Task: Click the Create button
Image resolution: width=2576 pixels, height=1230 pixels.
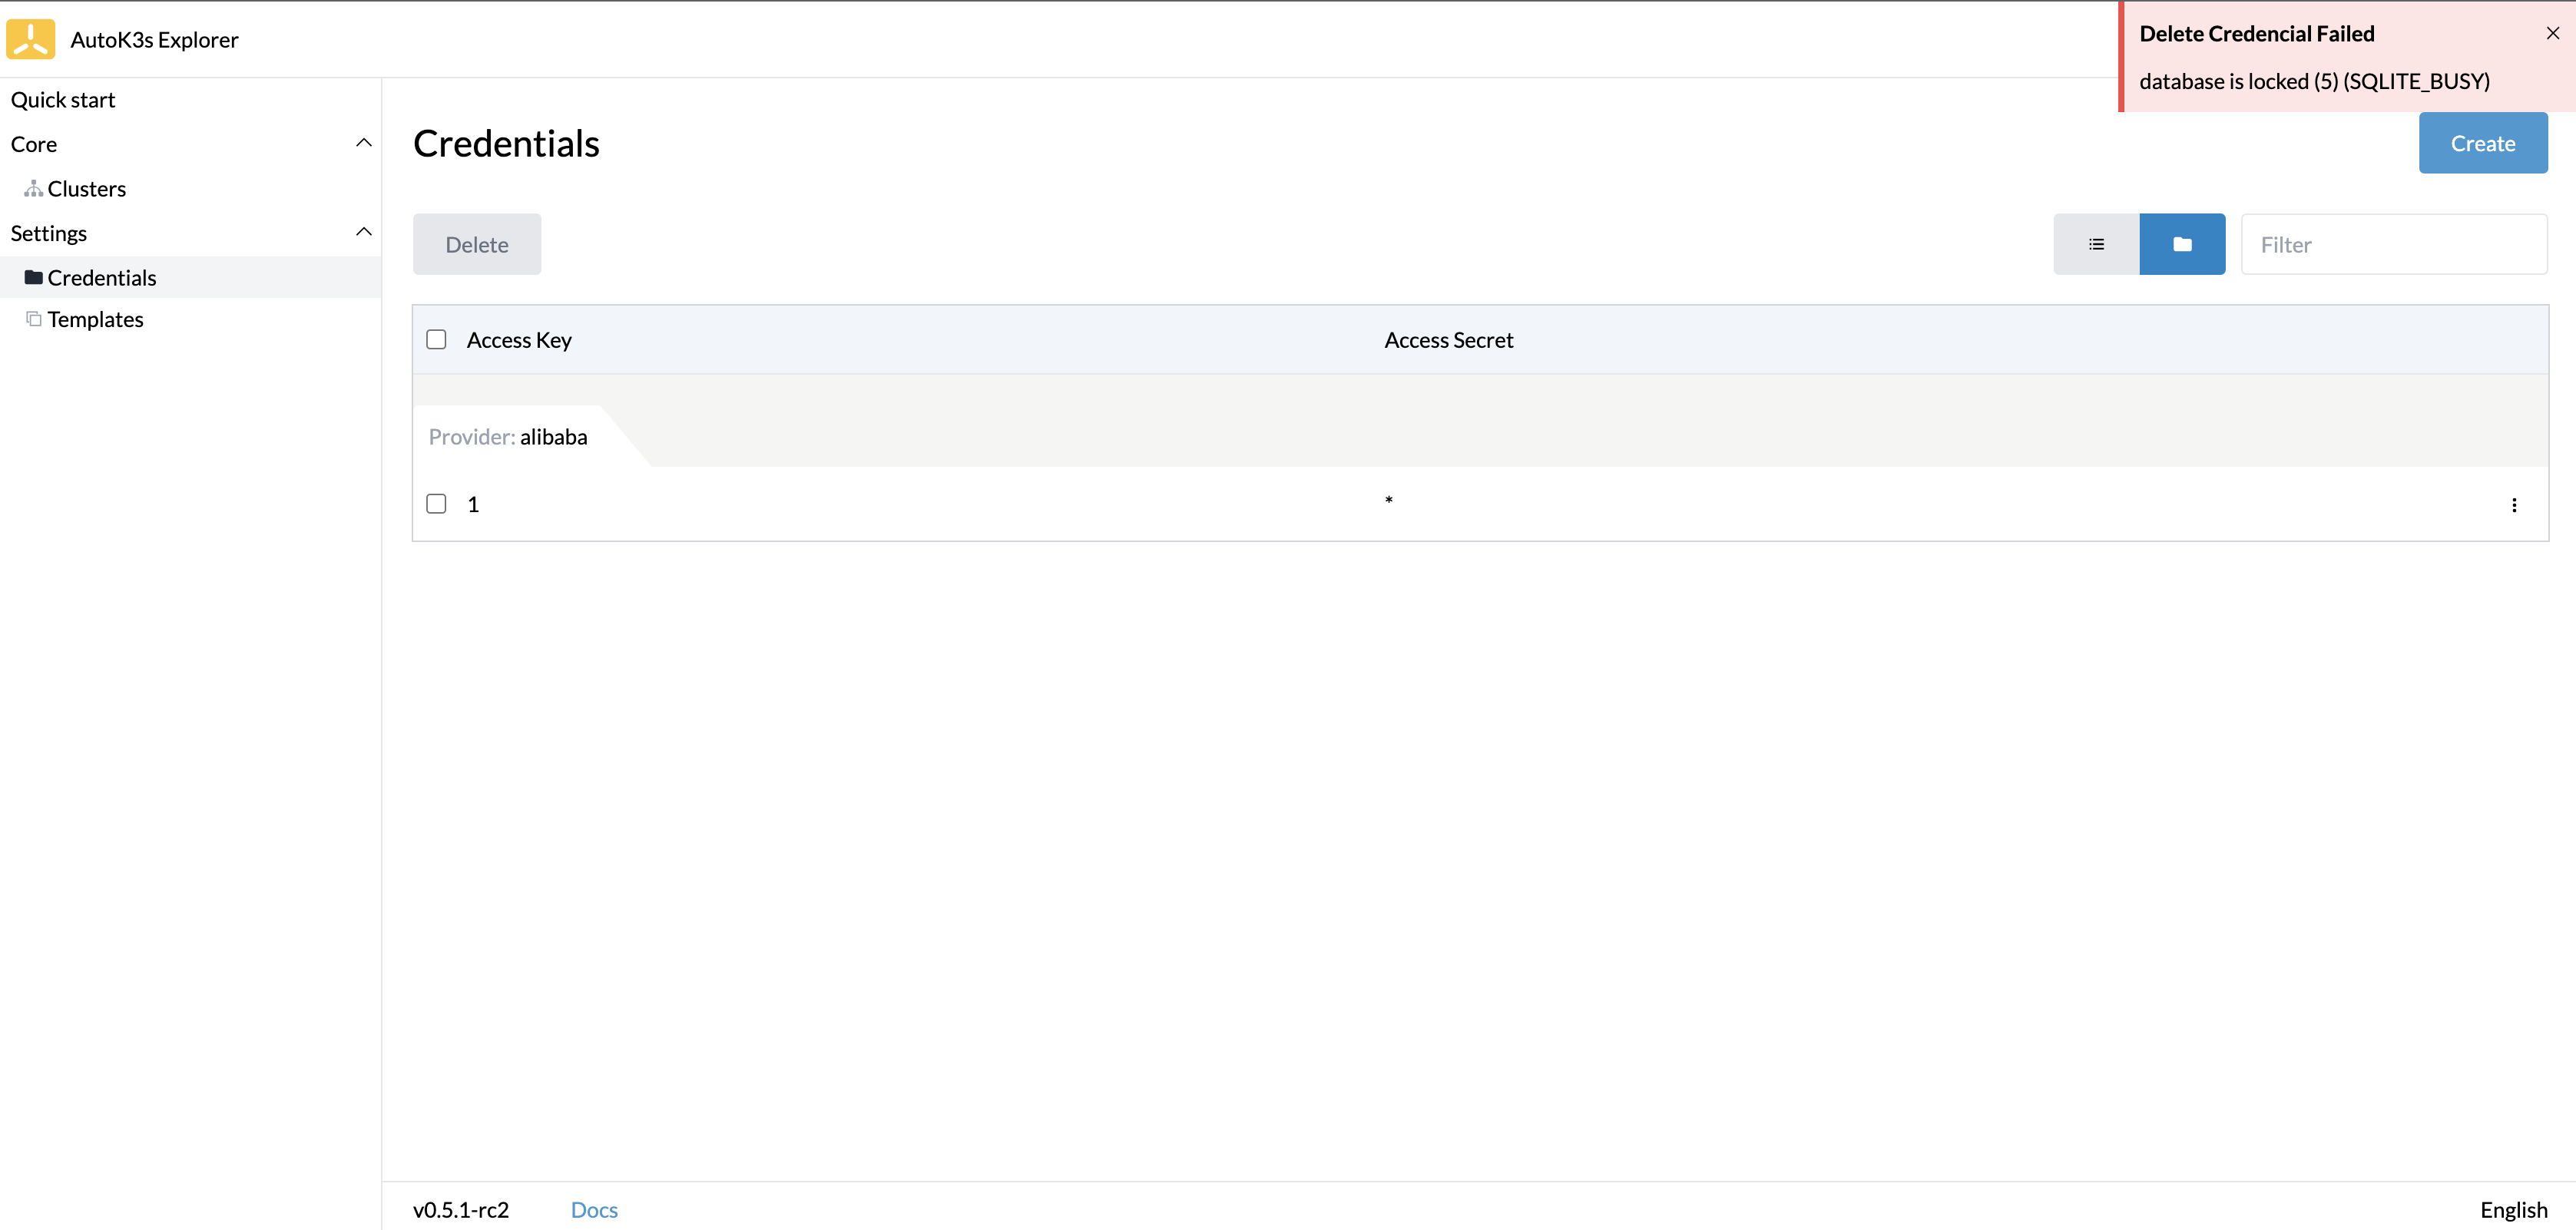Action: [2483, 142]
